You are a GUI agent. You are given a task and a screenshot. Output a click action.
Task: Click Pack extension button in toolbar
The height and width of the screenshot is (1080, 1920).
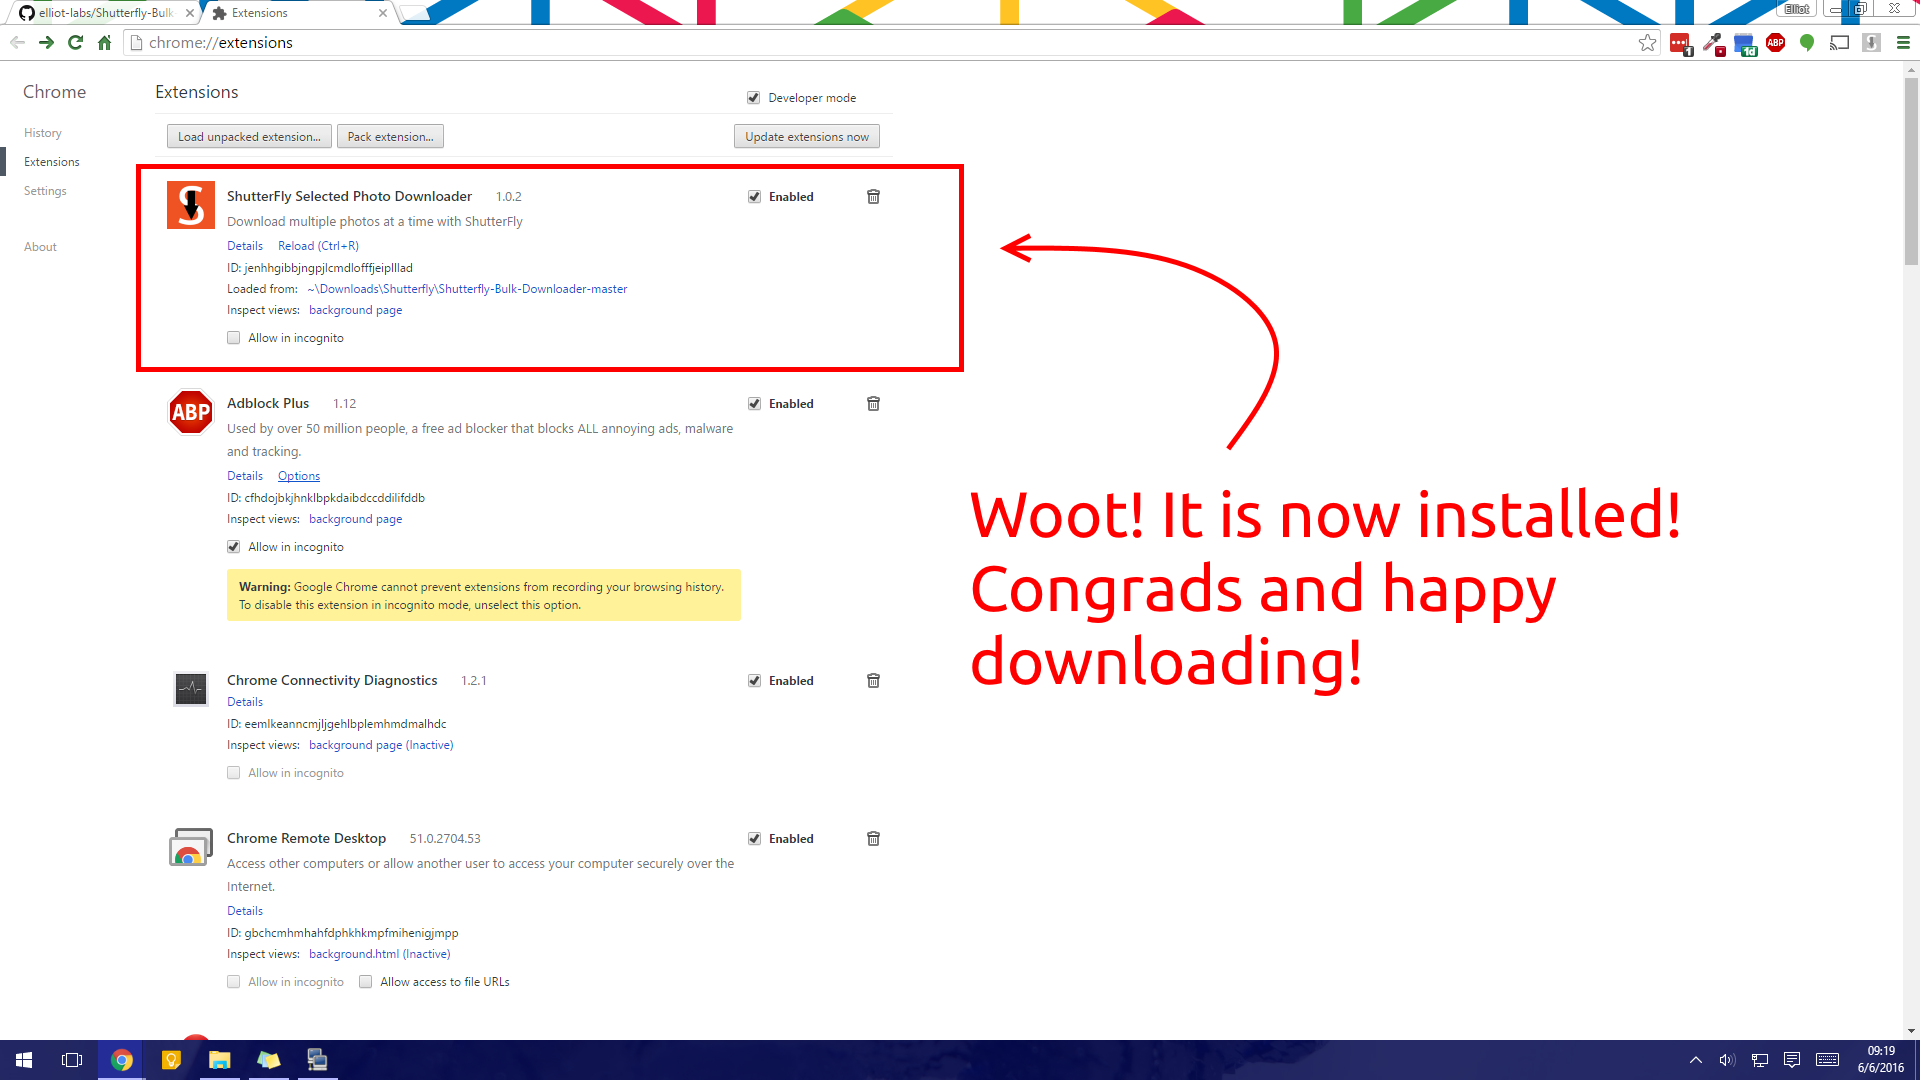click(x=388, y=136)
